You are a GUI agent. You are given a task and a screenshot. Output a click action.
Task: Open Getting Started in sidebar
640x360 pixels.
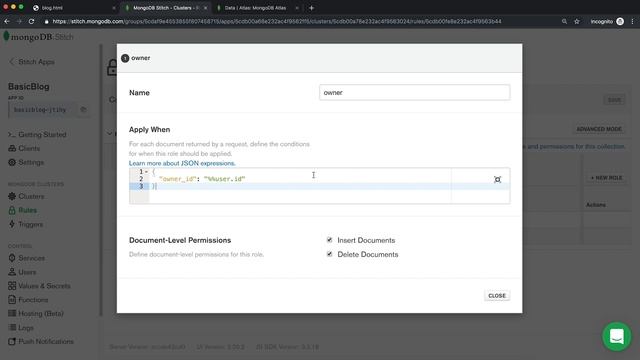point(42,135)
